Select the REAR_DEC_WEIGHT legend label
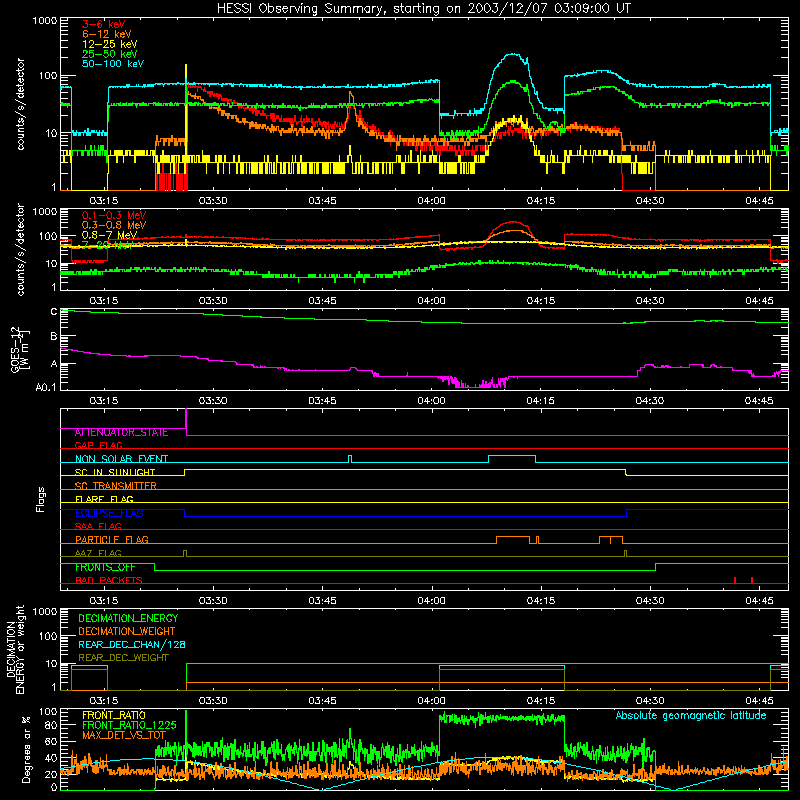The height and width of the screenshot is (800, 800). pos(123,658)
